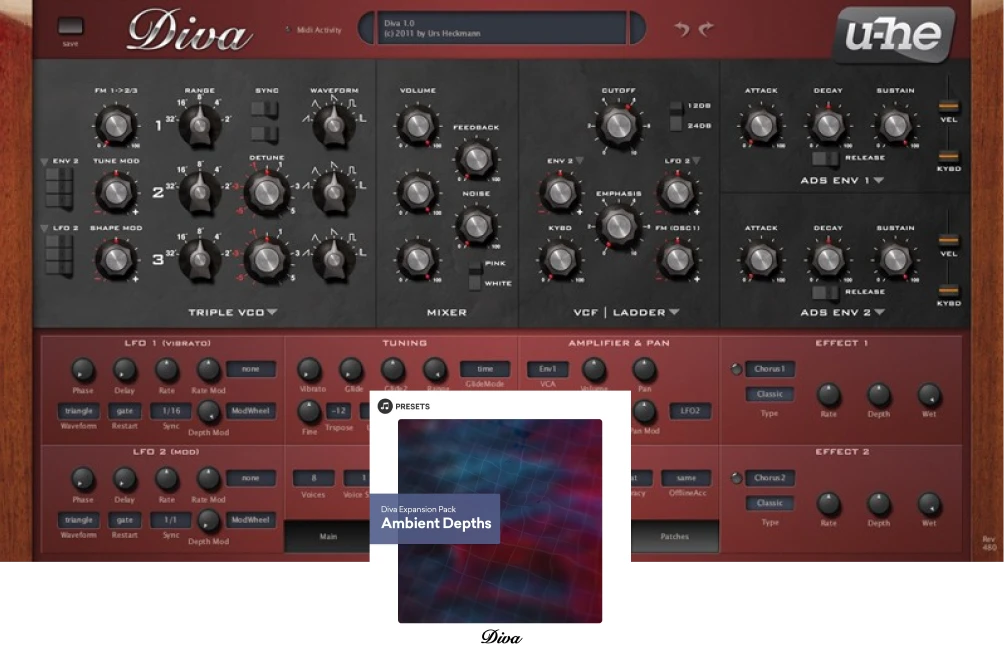The height and width of the screenshot is (652, 1004).
Task: Click the undo arrow icon
Action: pos(682,29)
